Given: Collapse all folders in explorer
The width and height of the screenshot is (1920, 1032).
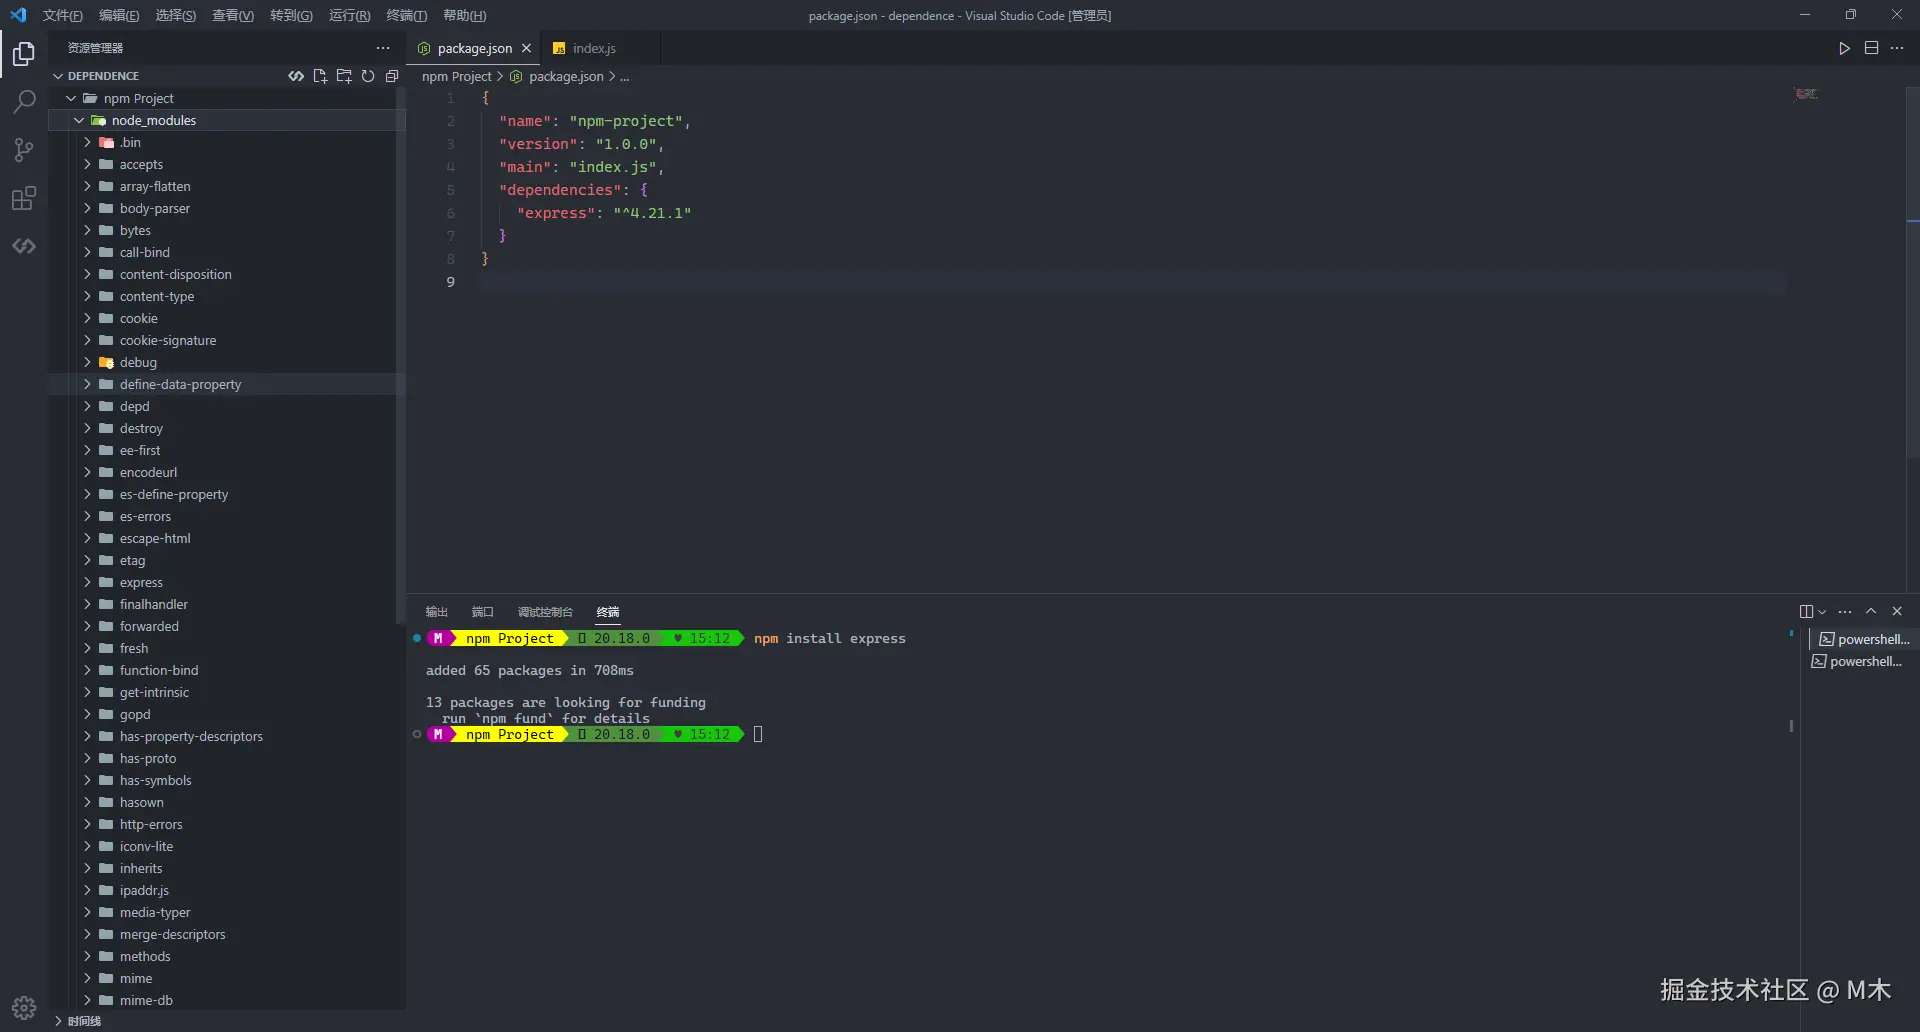Looking at the screenshot, I should click(392, 76).
